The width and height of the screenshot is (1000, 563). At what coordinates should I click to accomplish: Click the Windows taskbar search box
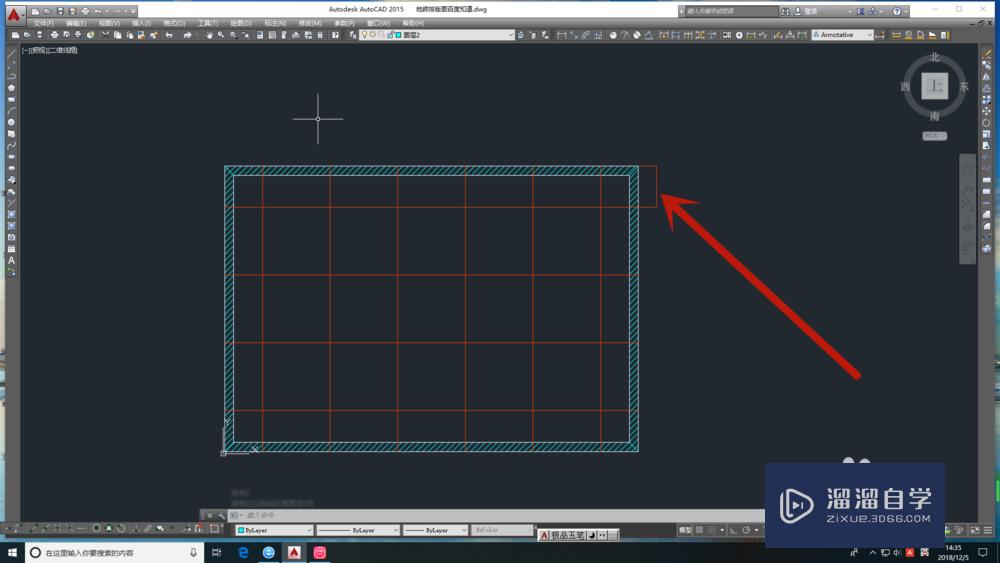point(115,552)
